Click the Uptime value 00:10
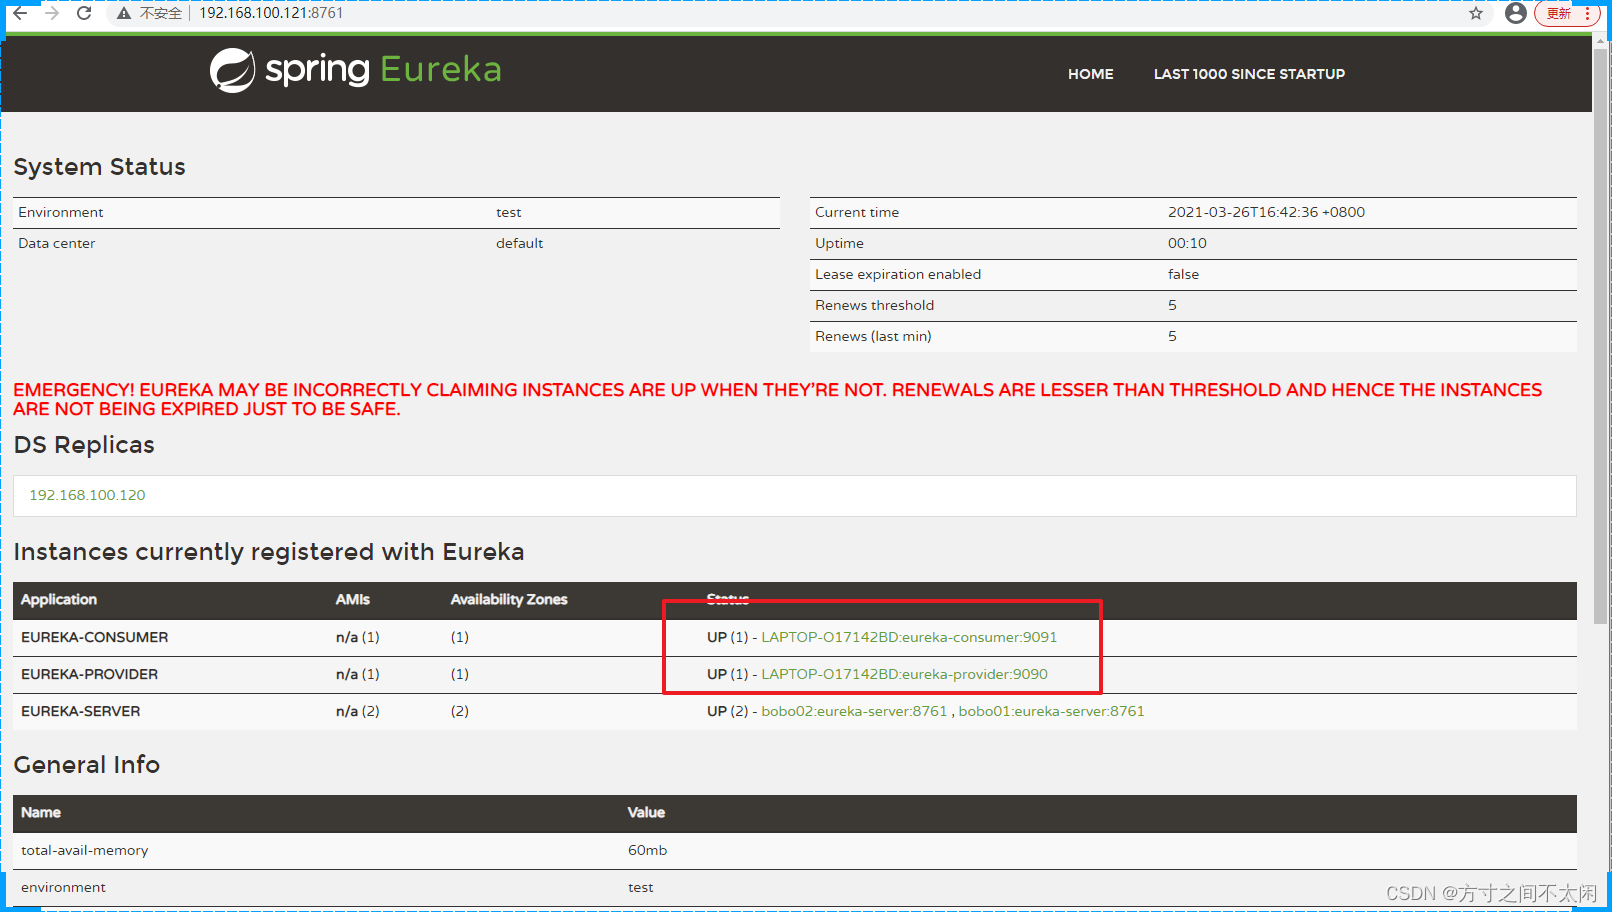Viewport: 1612px width, 912px height. tap(1187, 243)
